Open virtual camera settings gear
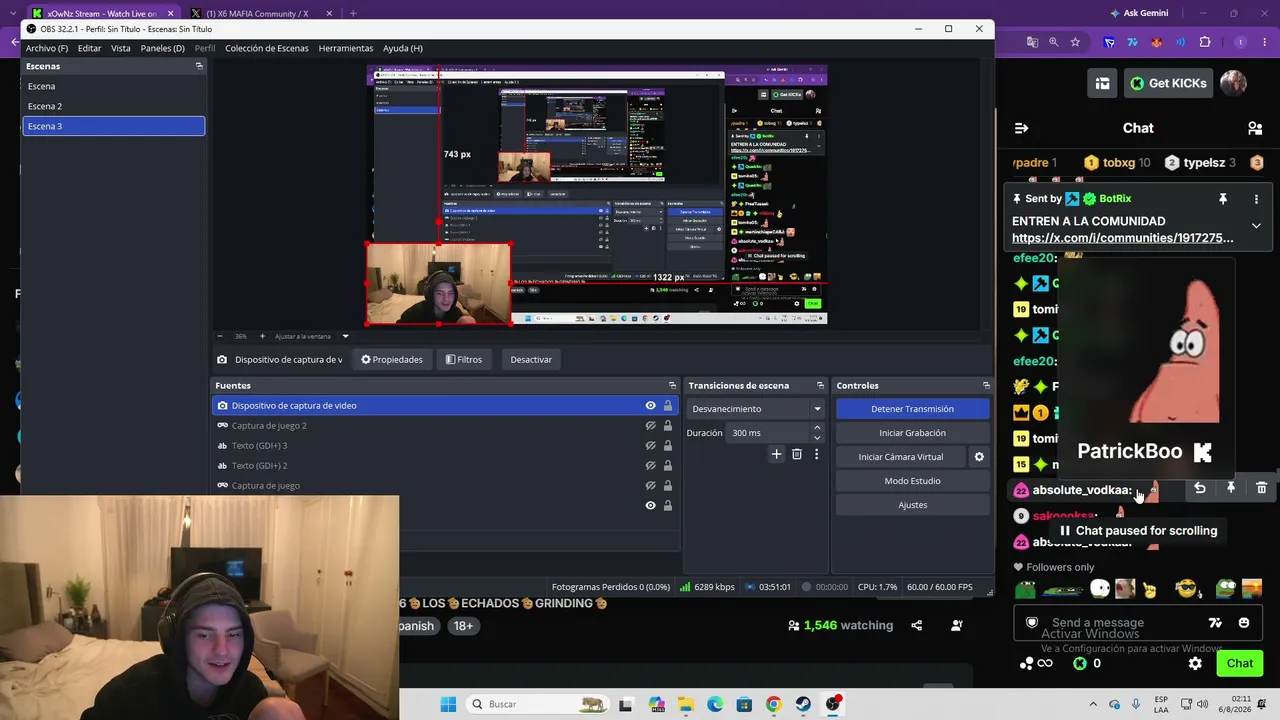Screen dimensions: 1280x720 coord(979,457)
